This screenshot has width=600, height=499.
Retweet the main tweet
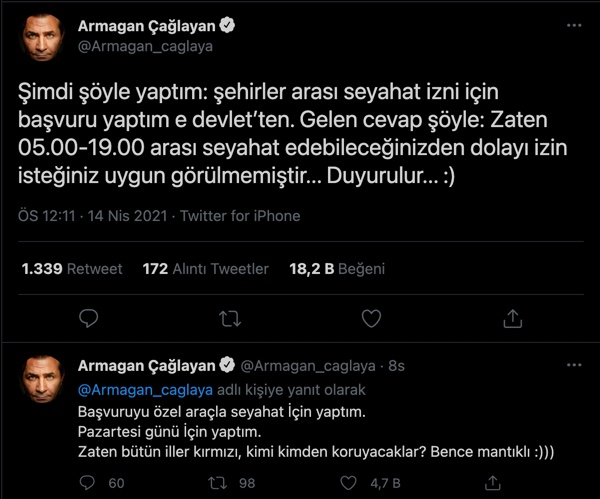(229, 318)
